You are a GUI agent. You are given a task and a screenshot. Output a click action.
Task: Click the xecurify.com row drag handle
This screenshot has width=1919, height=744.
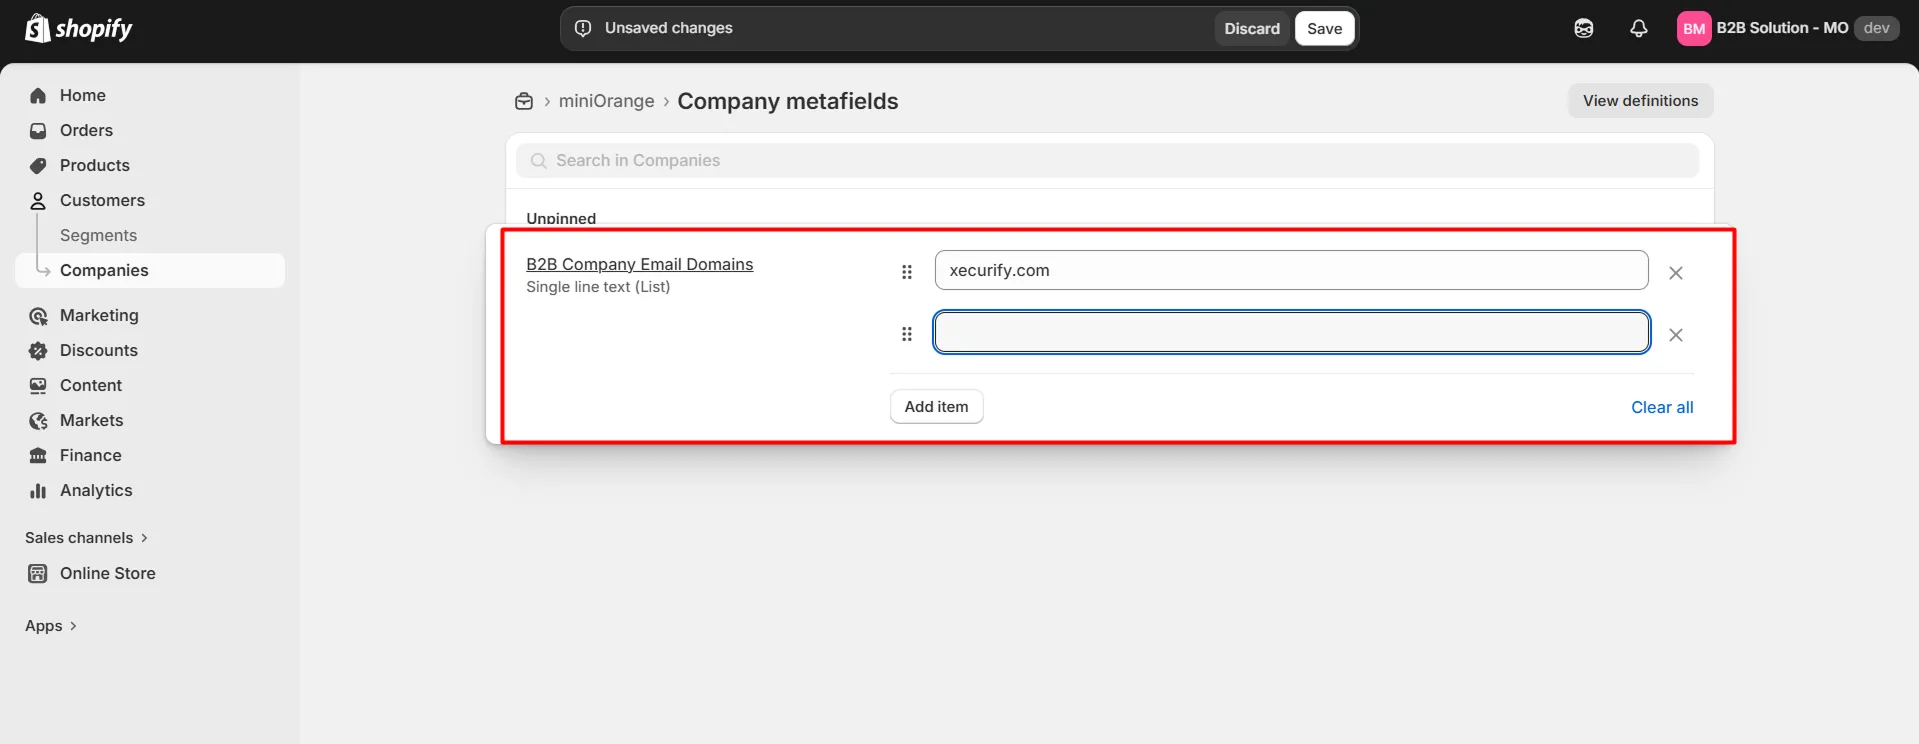click(x=907, y=272)
